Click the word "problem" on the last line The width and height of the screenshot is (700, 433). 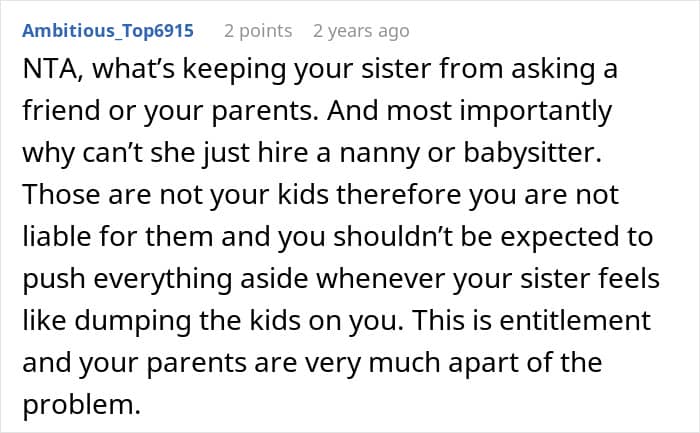(78, 405)
